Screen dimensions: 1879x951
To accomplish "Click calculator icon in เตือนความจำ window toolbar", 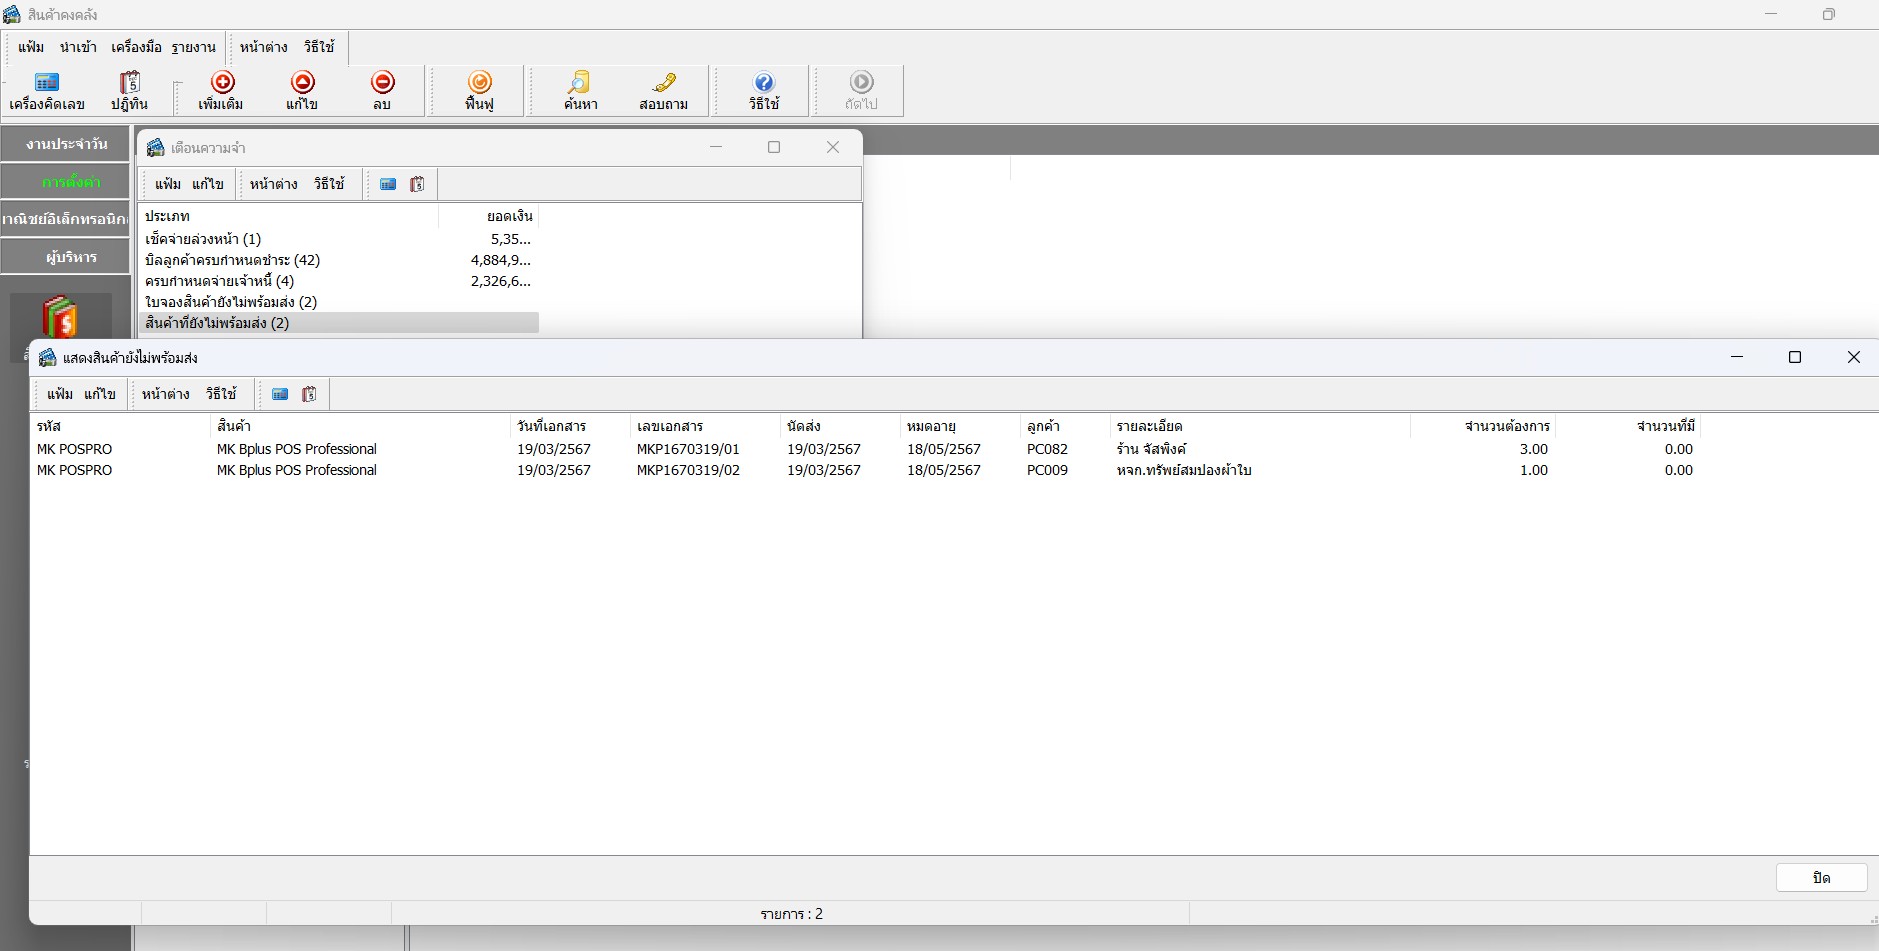I will coord(388,184).
